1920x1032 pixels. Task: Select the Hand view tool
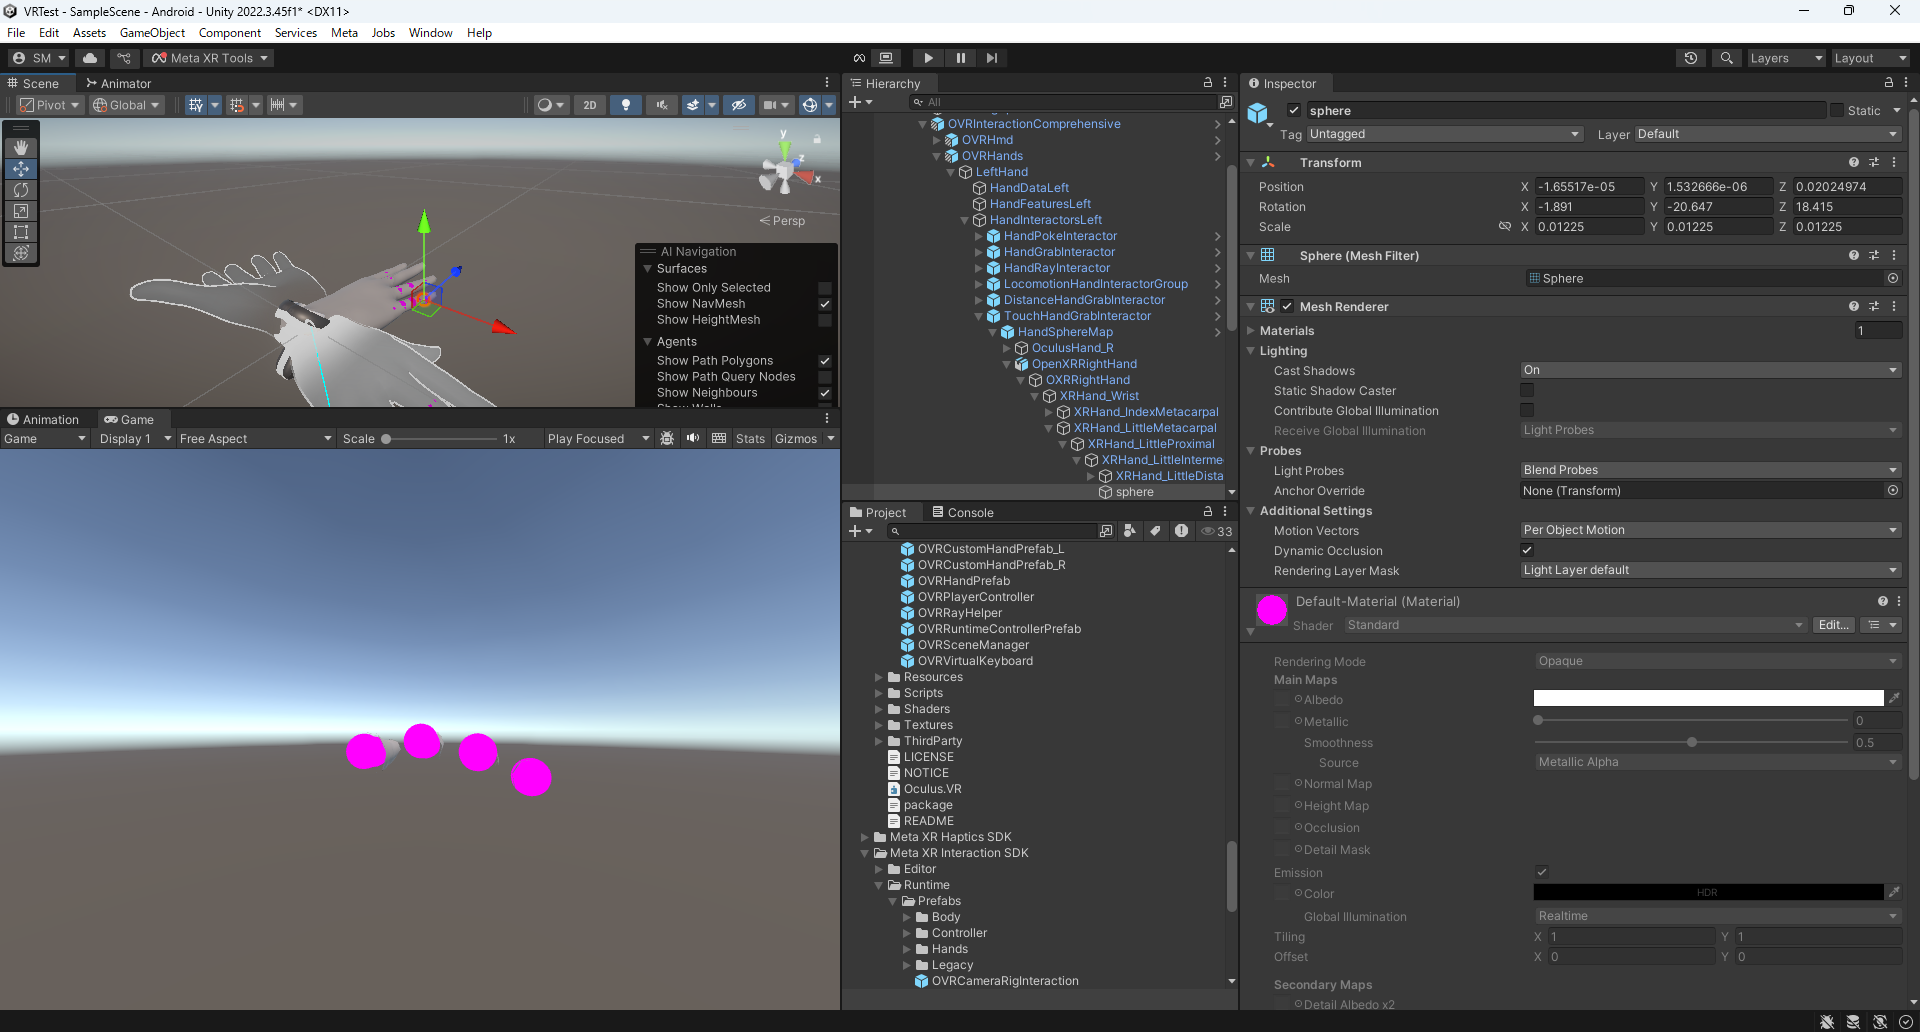[x=21, y=148]
